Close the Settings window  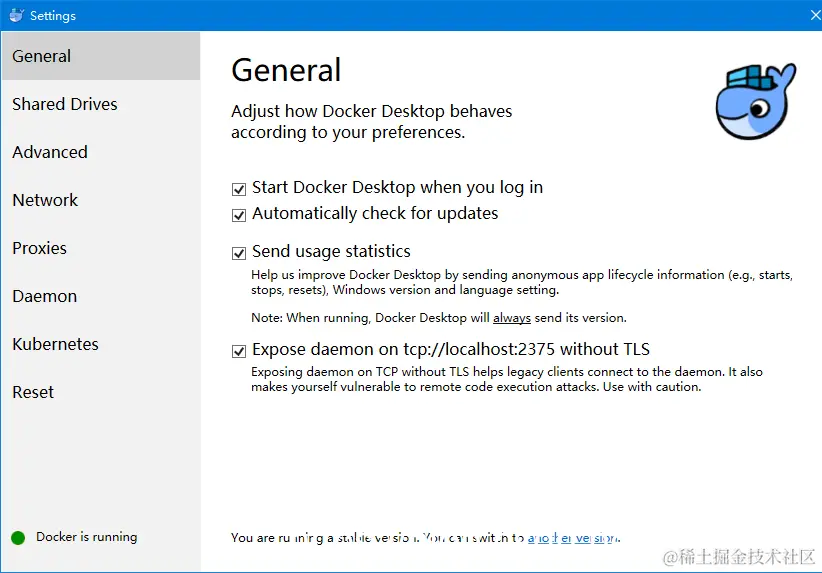point(815,15)
